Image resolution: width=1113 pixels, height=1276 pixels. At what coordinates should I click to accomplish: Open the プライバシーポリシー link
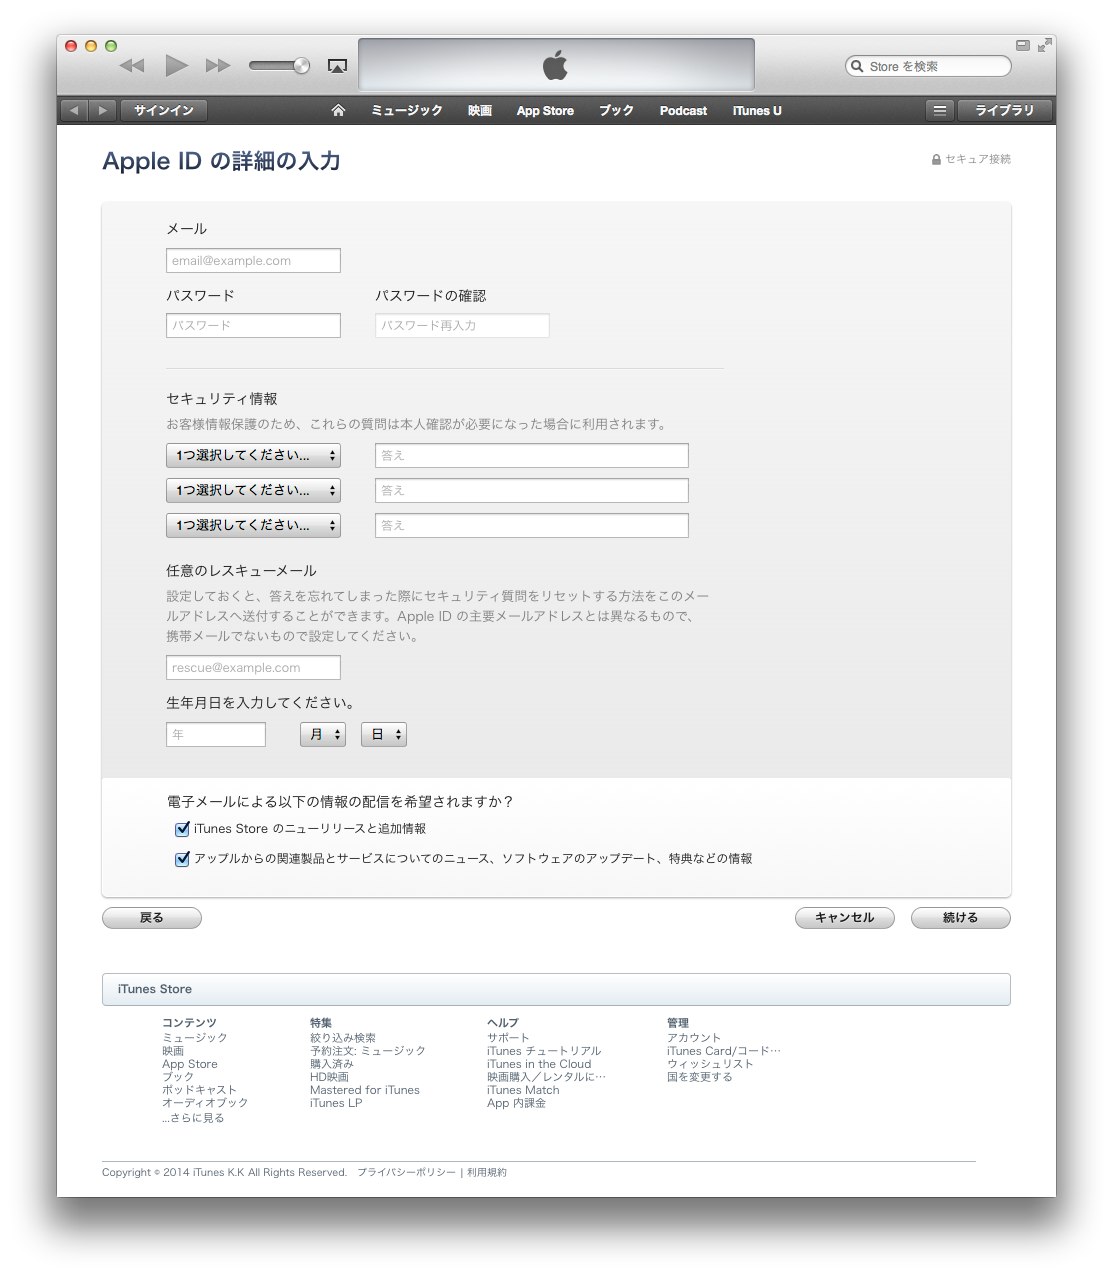tap(406, 1172)
